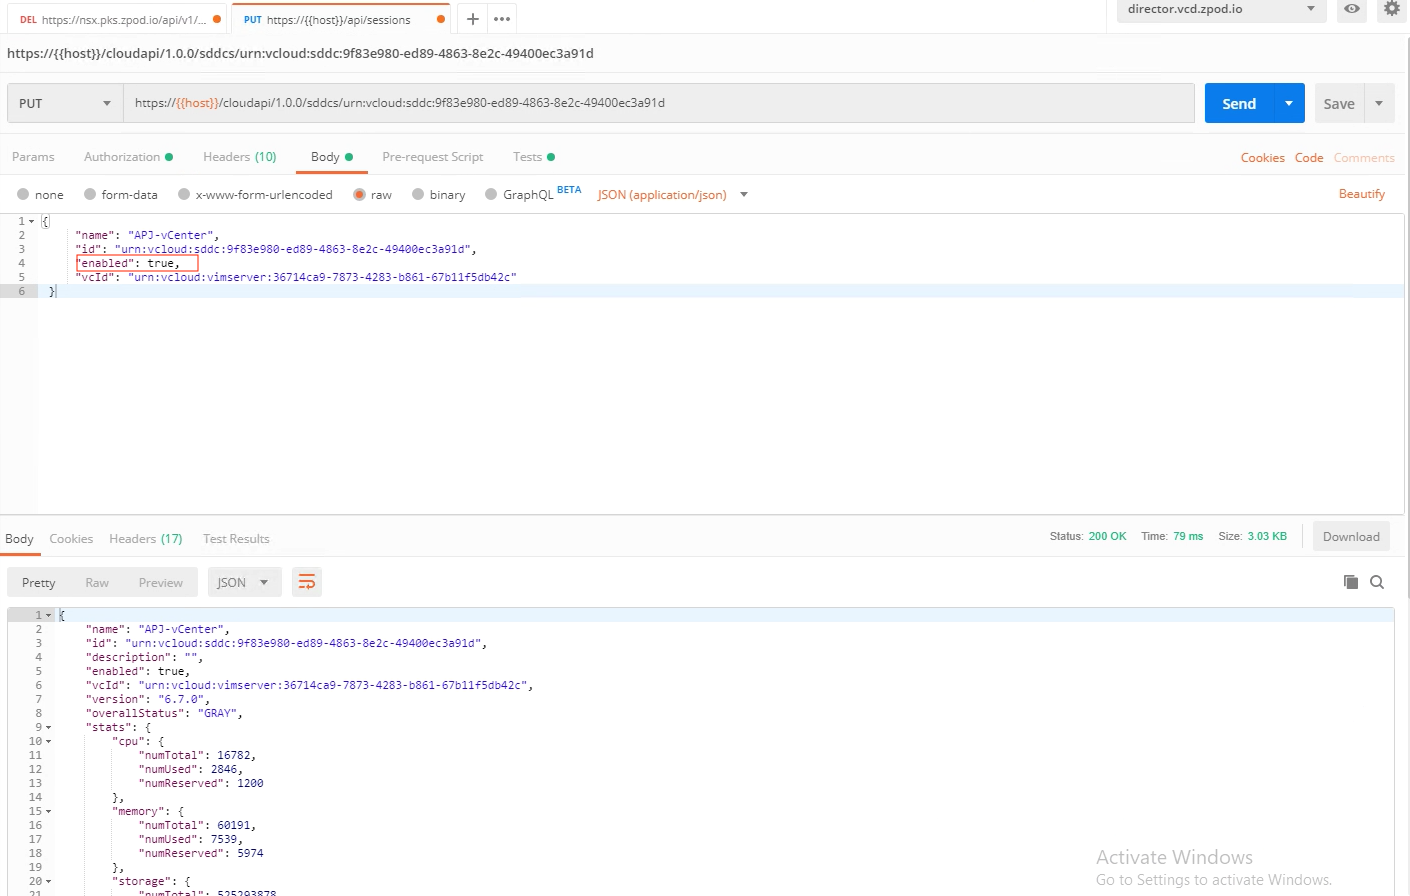Click the Beautify link
Image resolution: width=1410 pixels, height=896 pixels.
coord(1361,194)
